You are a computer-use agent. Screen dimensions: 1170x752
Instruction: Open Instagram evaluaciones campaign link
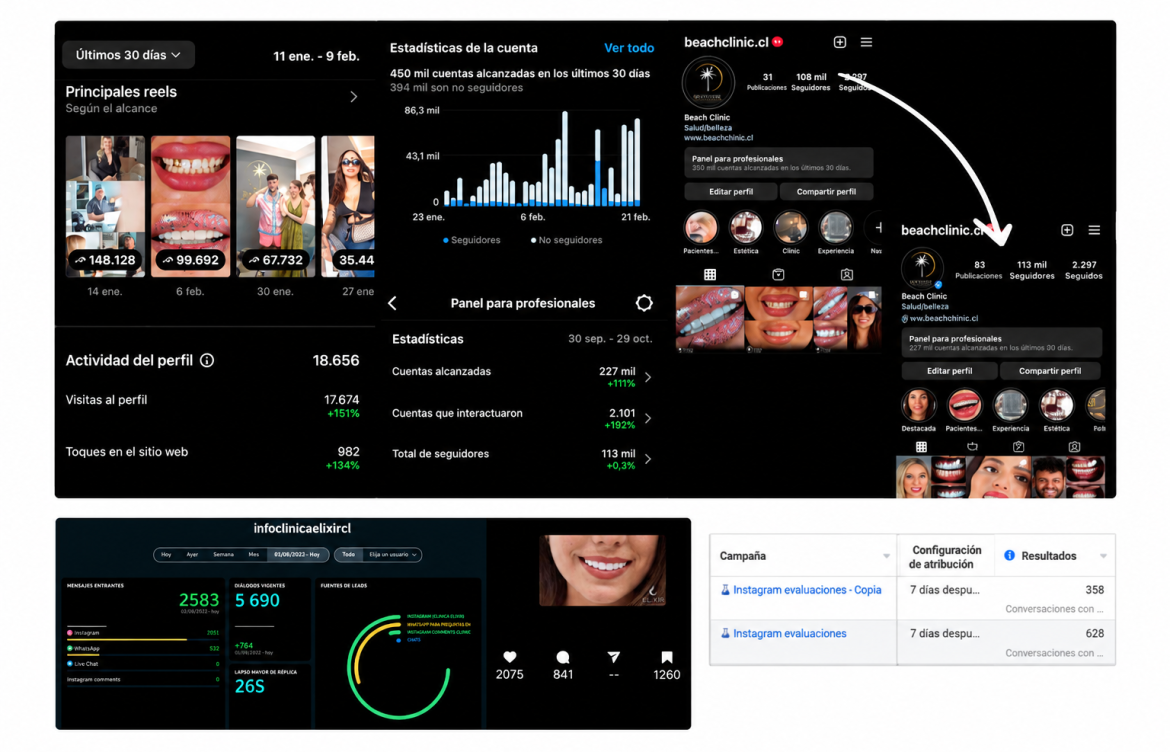[789, 633]
